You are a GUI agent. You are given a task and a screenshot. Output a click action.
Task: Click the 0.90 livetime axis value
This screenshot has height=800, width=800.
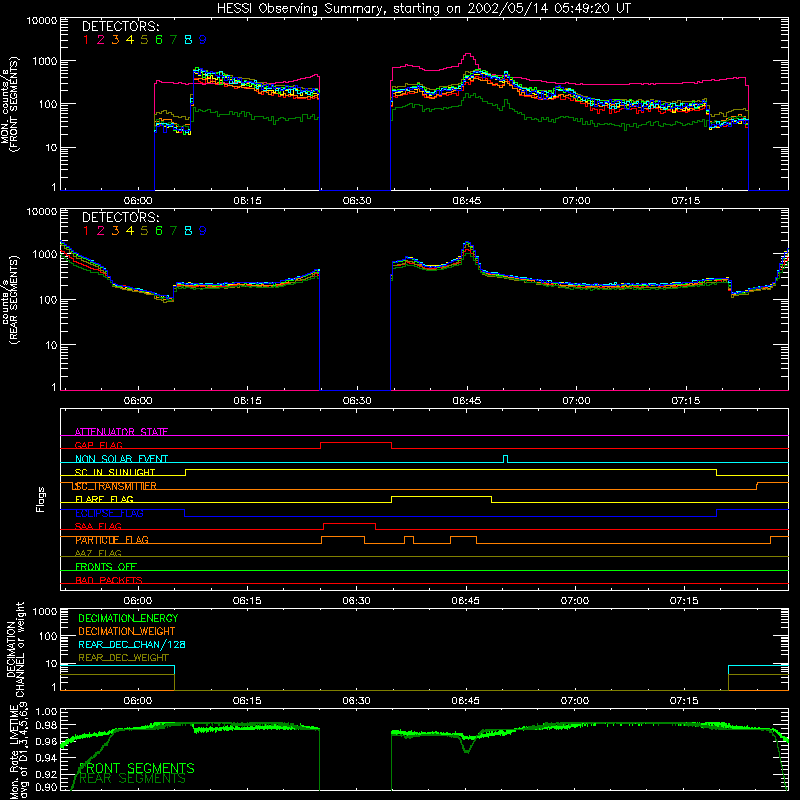pos(47,787)
